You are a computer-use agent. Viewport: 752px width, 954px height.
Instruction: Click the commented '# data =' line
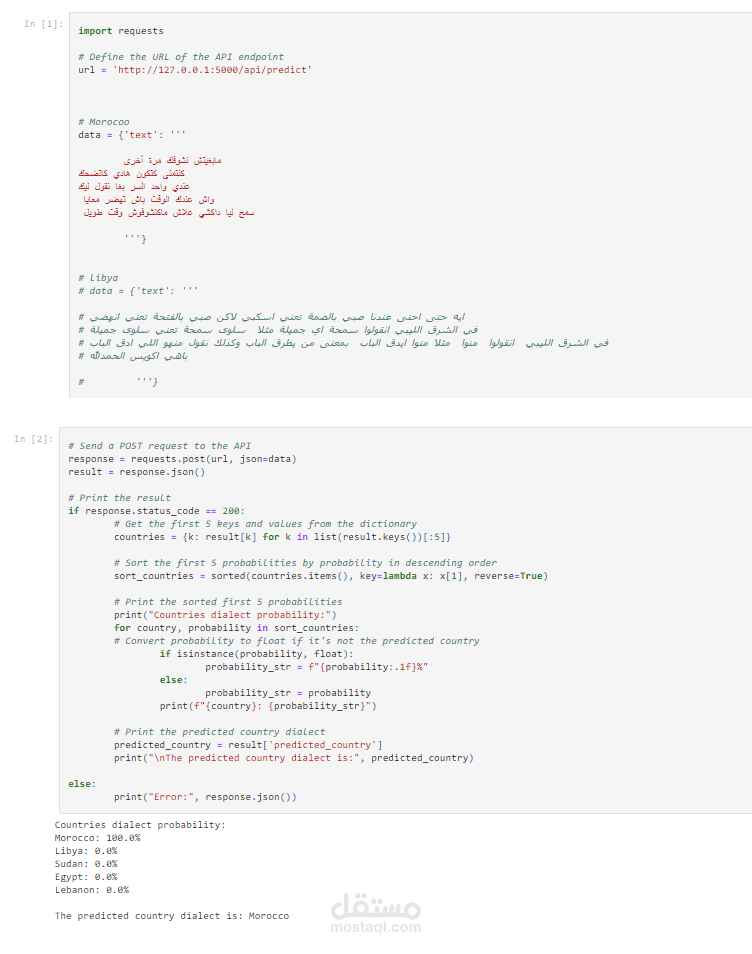click(138, 291)
